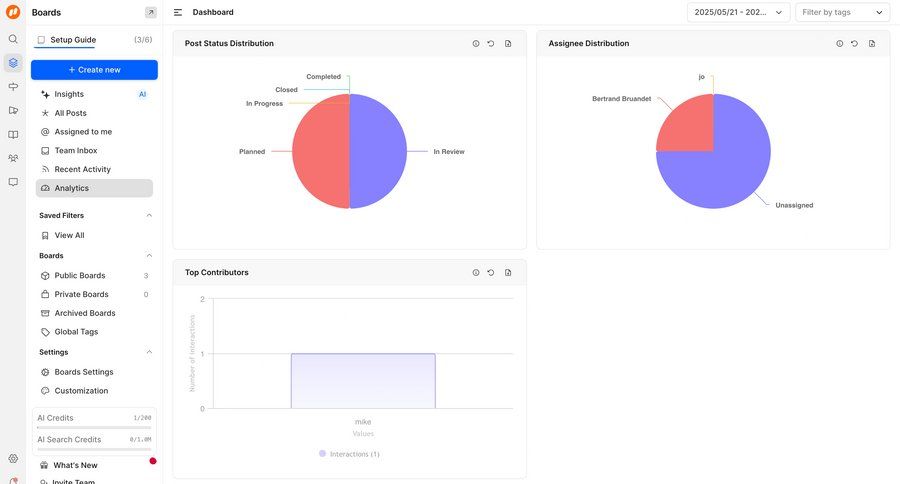Click the In Review purple pie slice
Screen dimensions: 900x484
pos(378,152)
